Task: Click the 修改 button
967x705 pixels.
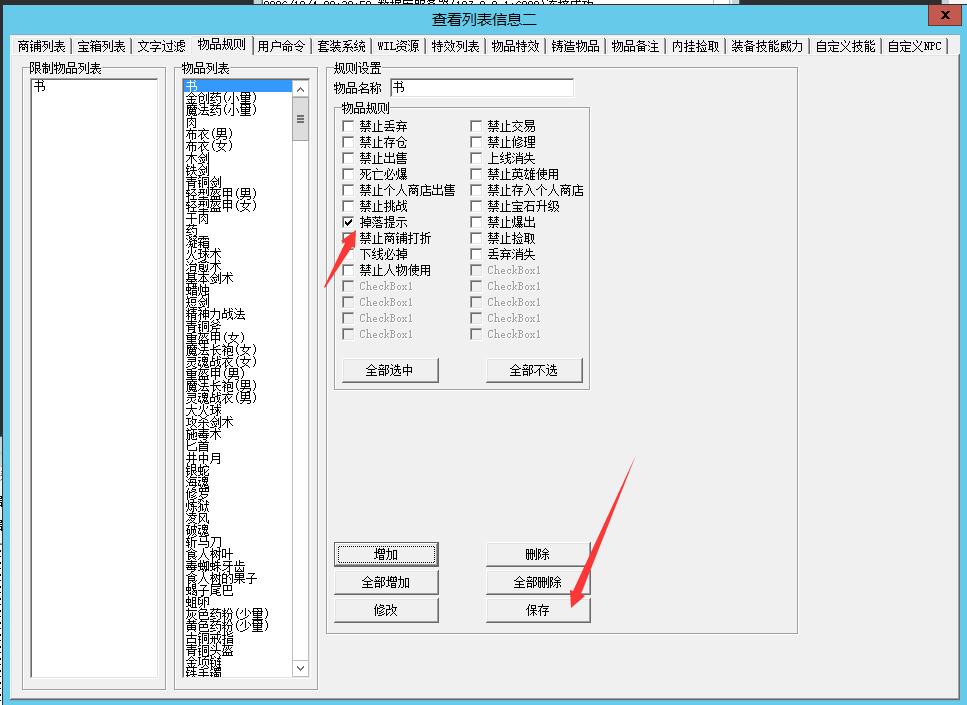Action: point(386,610)
